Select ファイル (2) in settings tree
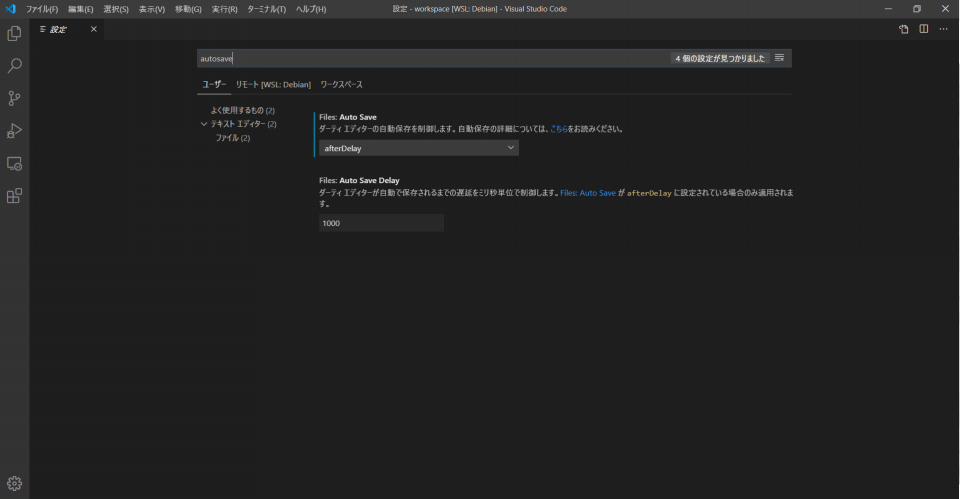This screenshot has width=960, height=499. [x=233, y=138]
